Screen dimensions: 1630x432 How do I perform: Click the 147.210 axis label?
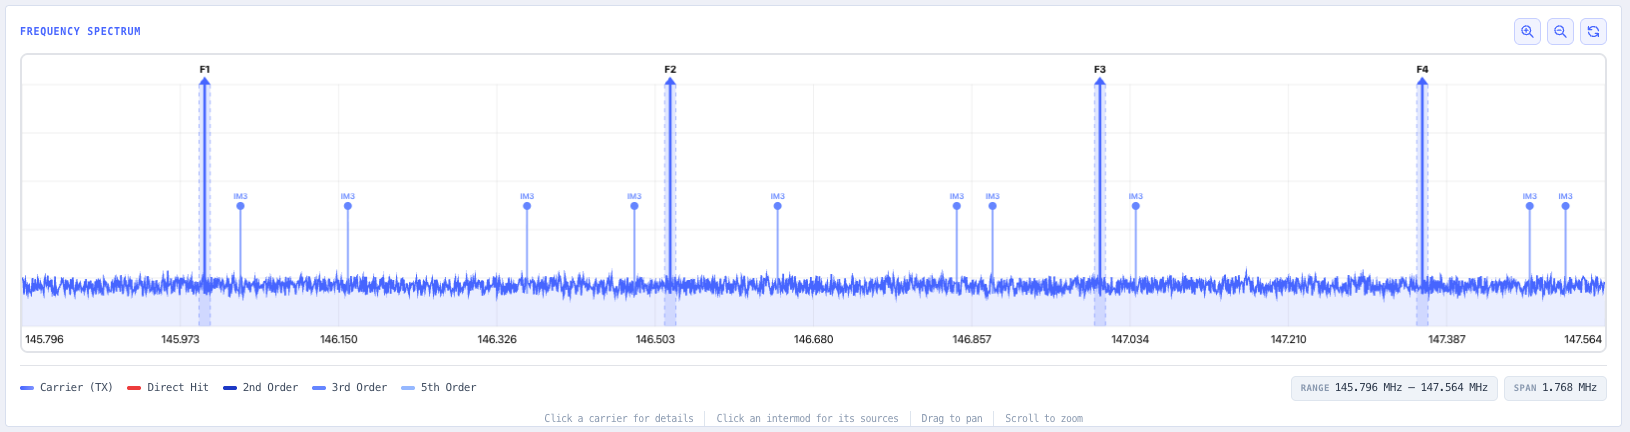click(1288, 340)
